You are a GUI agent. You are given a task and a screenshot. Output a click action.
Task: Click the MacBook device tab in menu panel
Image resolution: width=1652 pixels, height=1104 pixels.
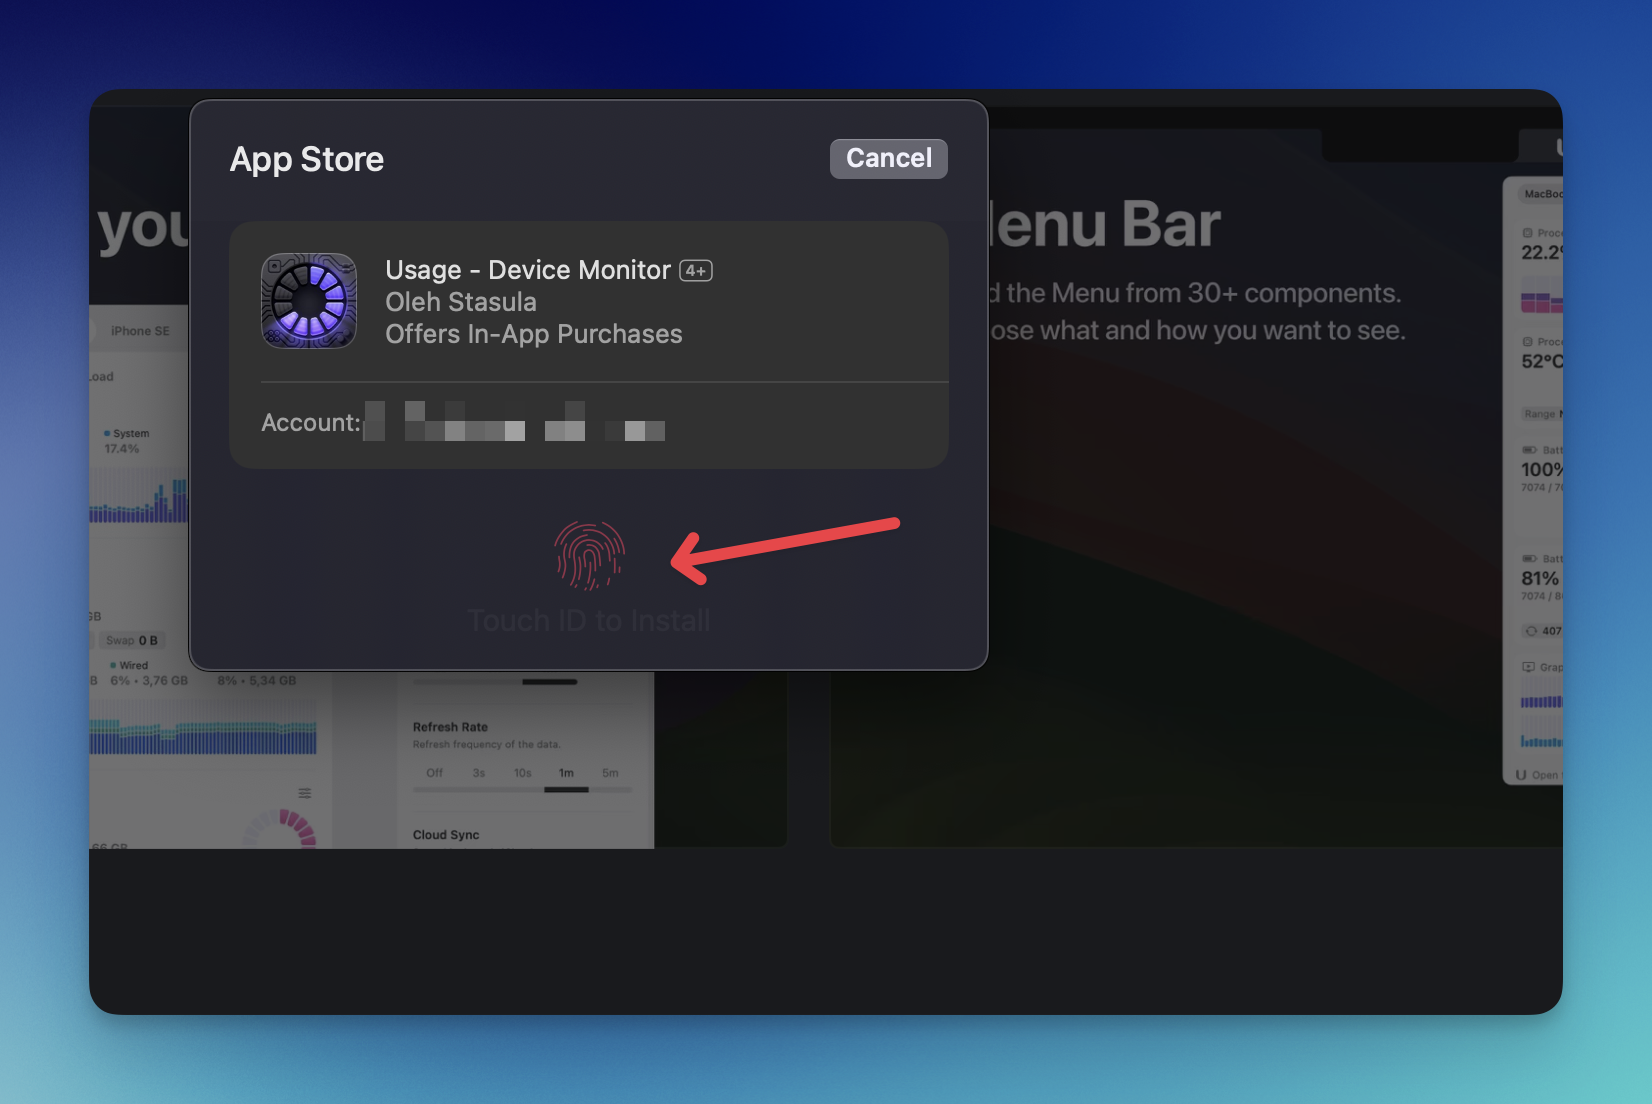(1541, 194)
